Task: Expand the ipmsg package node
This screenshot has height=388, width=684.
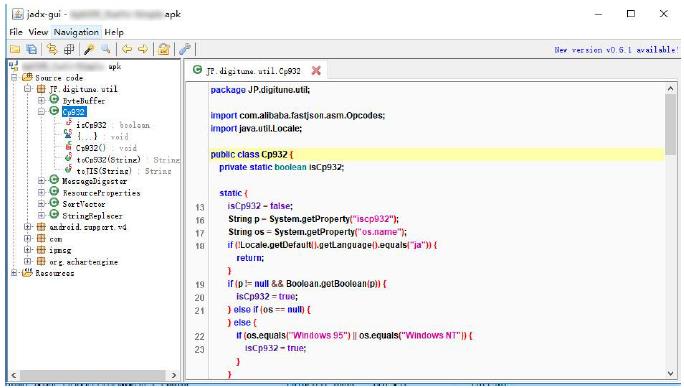Action: 28,250
